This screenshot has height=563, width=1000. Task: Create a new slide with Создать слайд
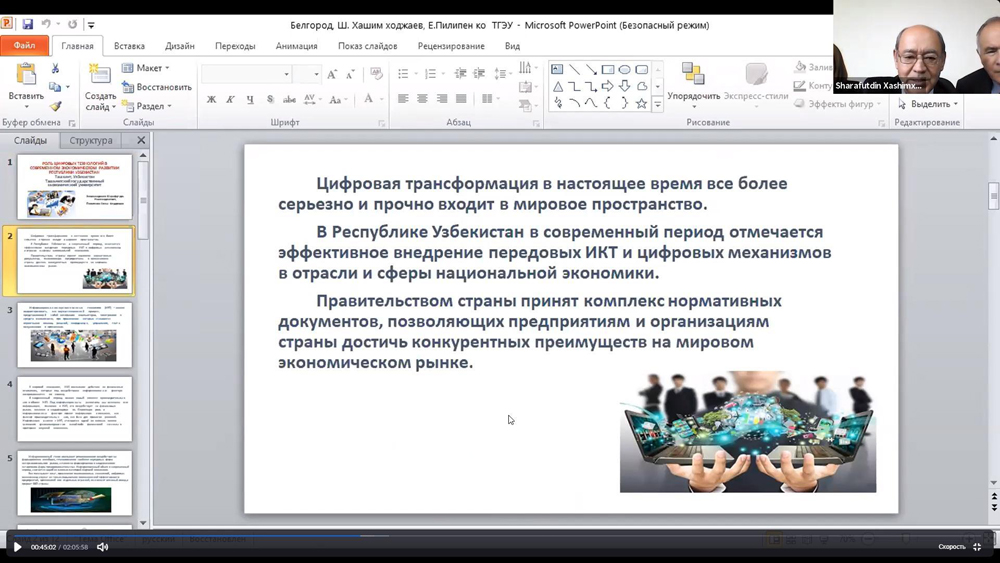pos(100,76)
